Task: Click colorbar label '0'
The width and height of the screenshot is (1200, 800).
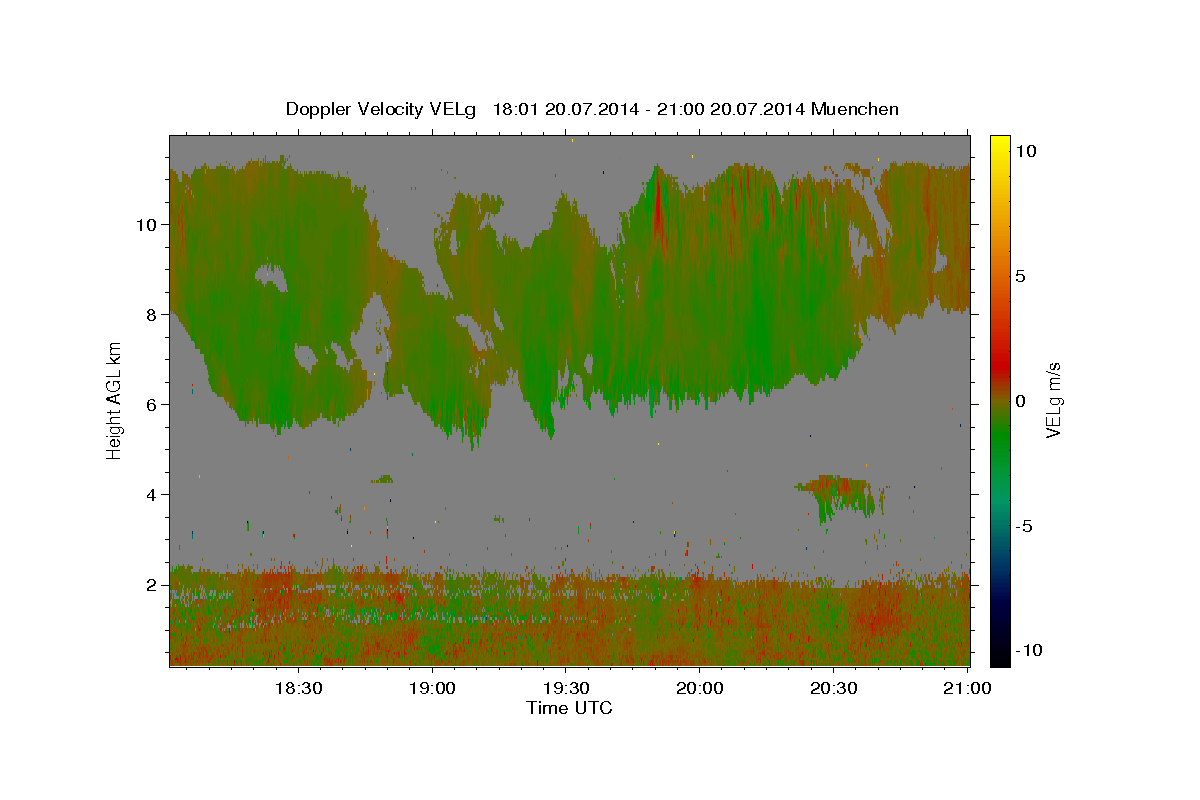Action: (x=1020, y=401)
